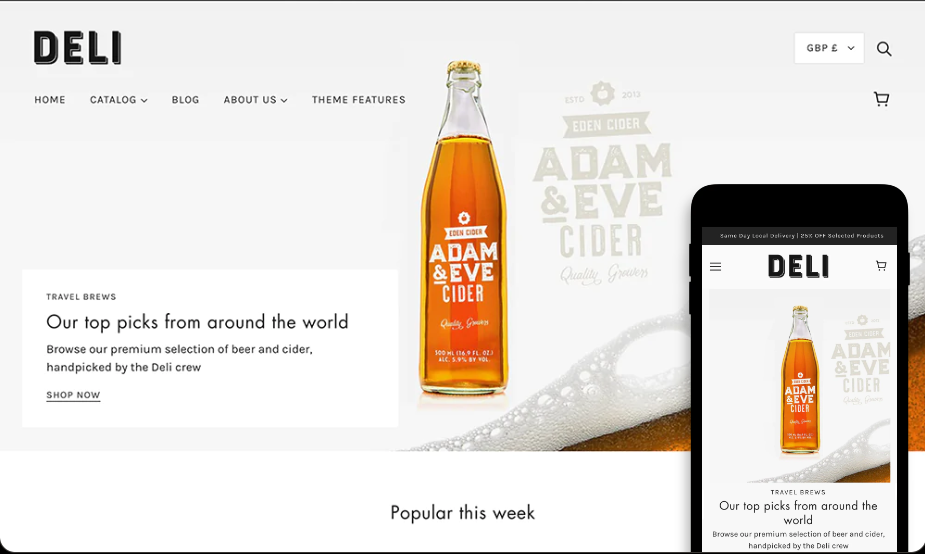Click the DELI logo in mobile preview
925x554 pixels.
pos(798,267)
